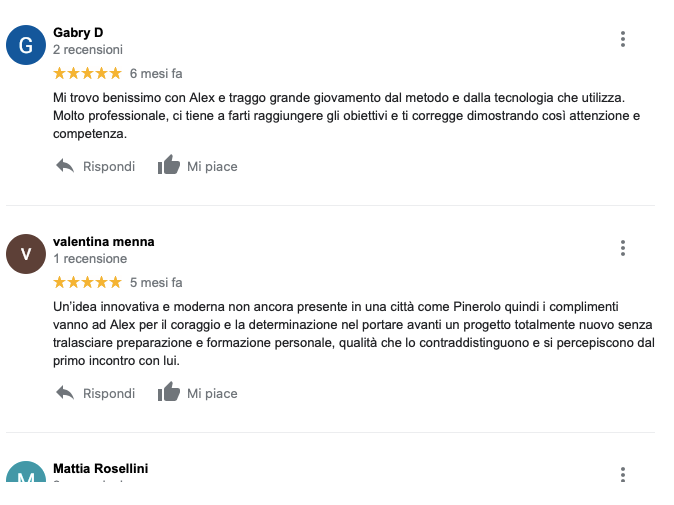The height and width of the screenshot is (505, 674).
Task: Open Gabry D's profile by clicking the name
Action: point(78,32)
